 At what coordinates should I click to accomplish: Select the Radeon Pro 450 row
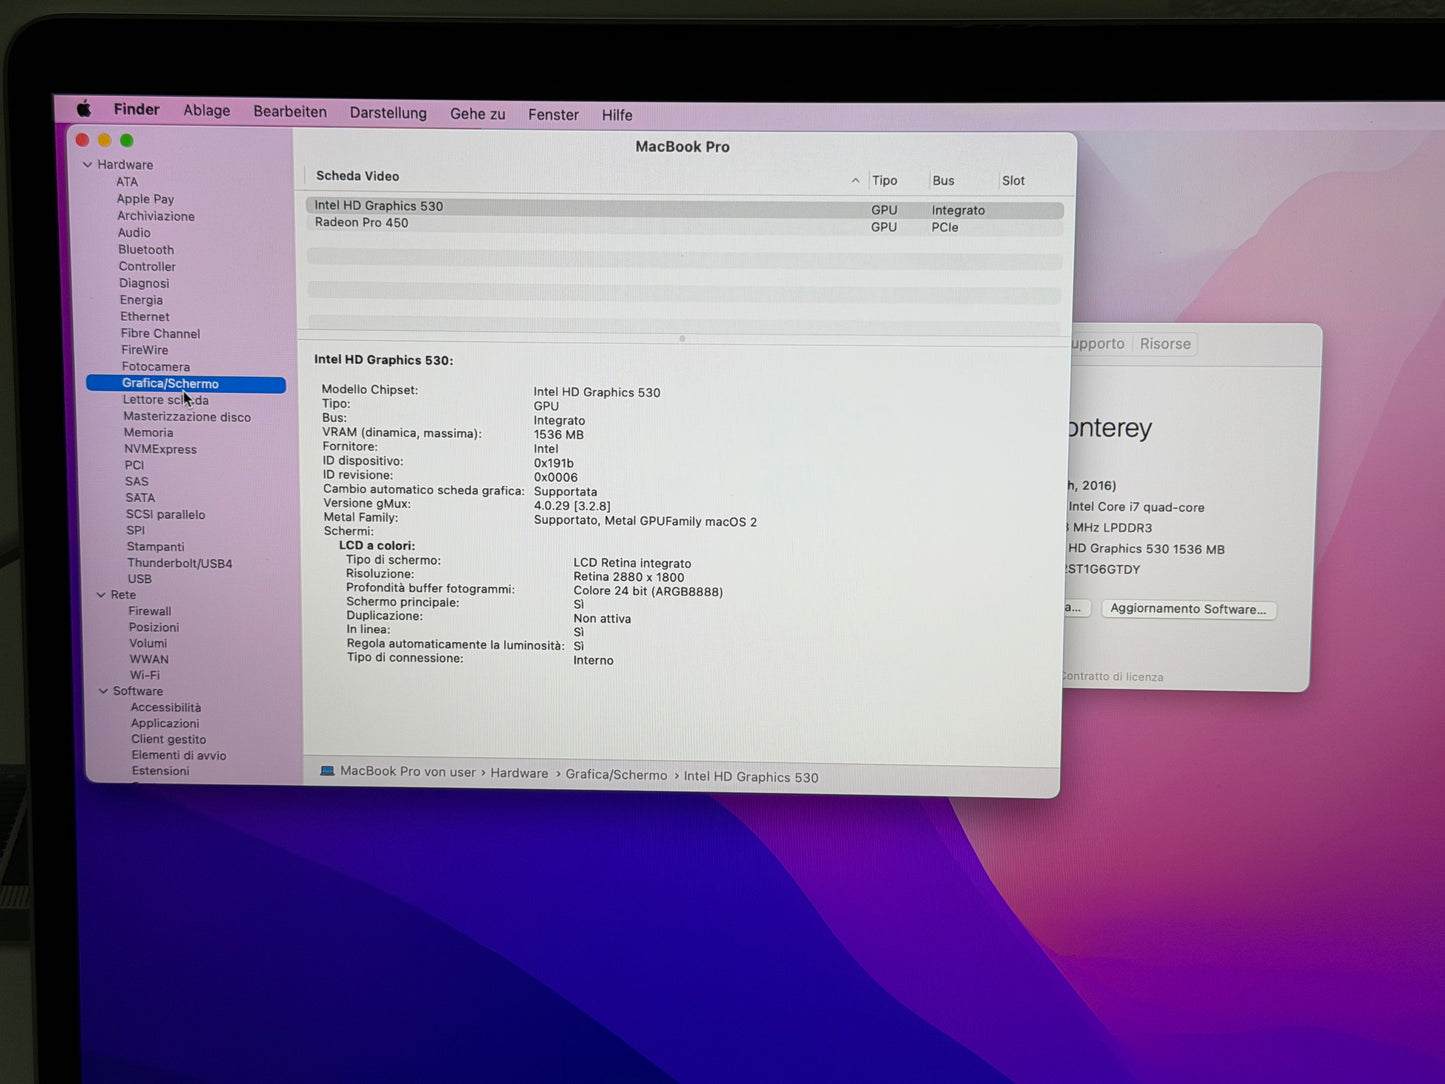[x=684, y=225]
